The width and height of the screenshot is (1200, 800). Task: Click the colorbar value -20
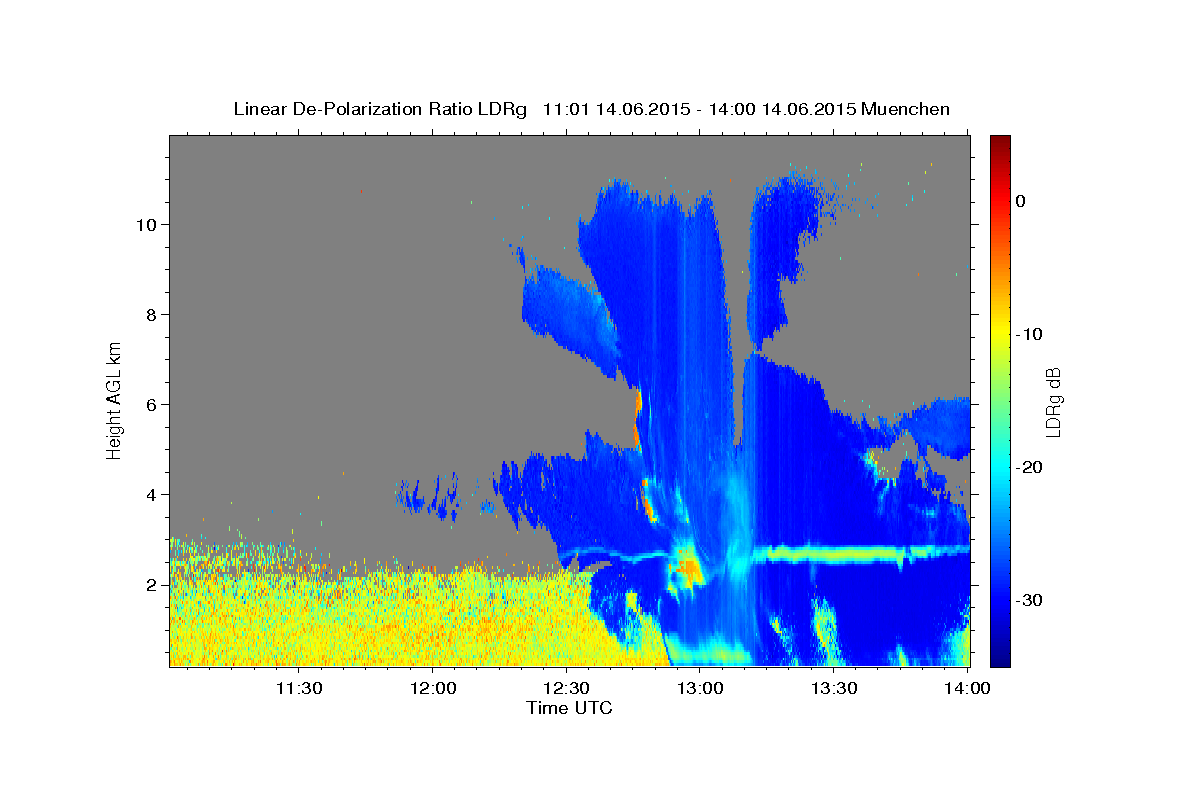pos(1029,467)
